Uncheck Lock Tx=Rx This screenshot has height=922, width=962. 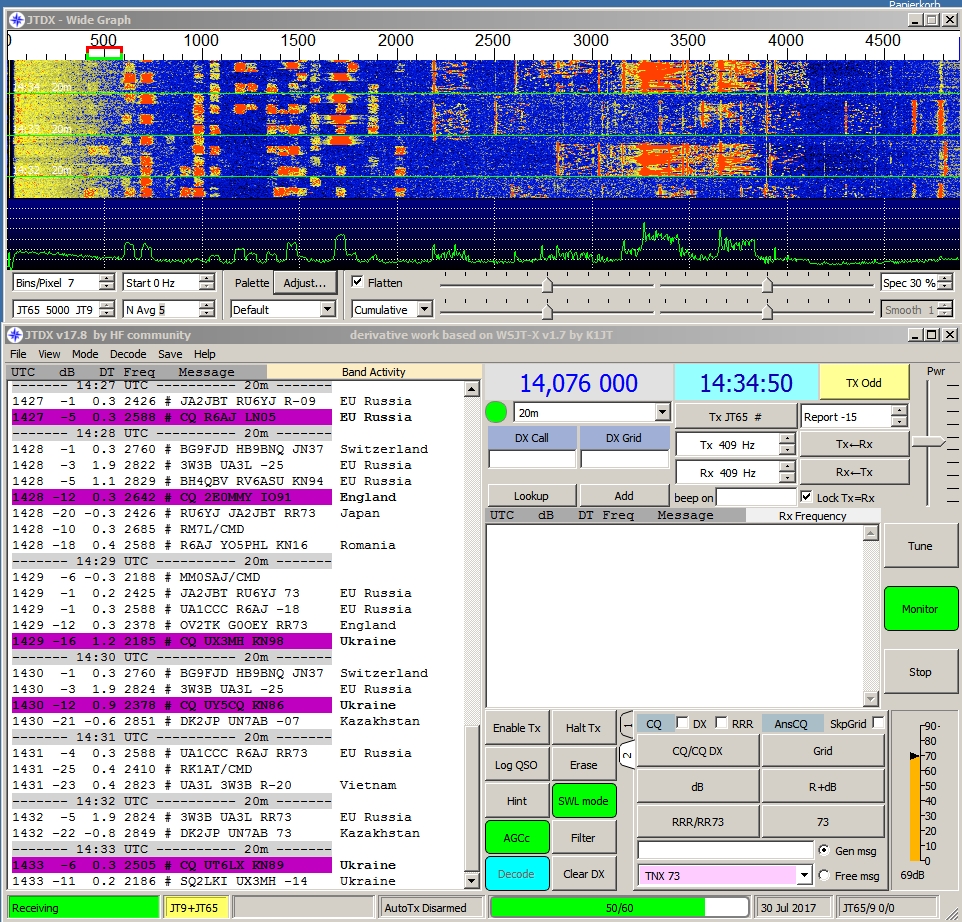806,497
